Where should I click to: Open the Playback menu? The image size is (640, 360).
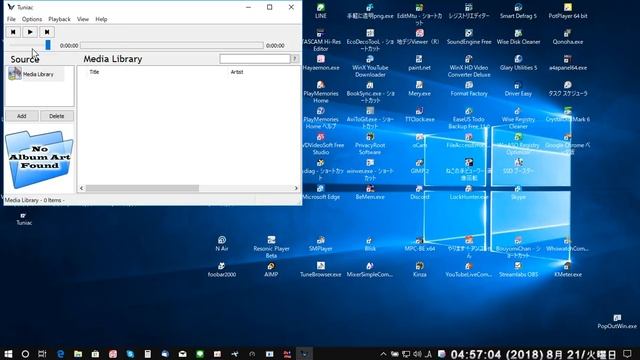tap(59, 19)
